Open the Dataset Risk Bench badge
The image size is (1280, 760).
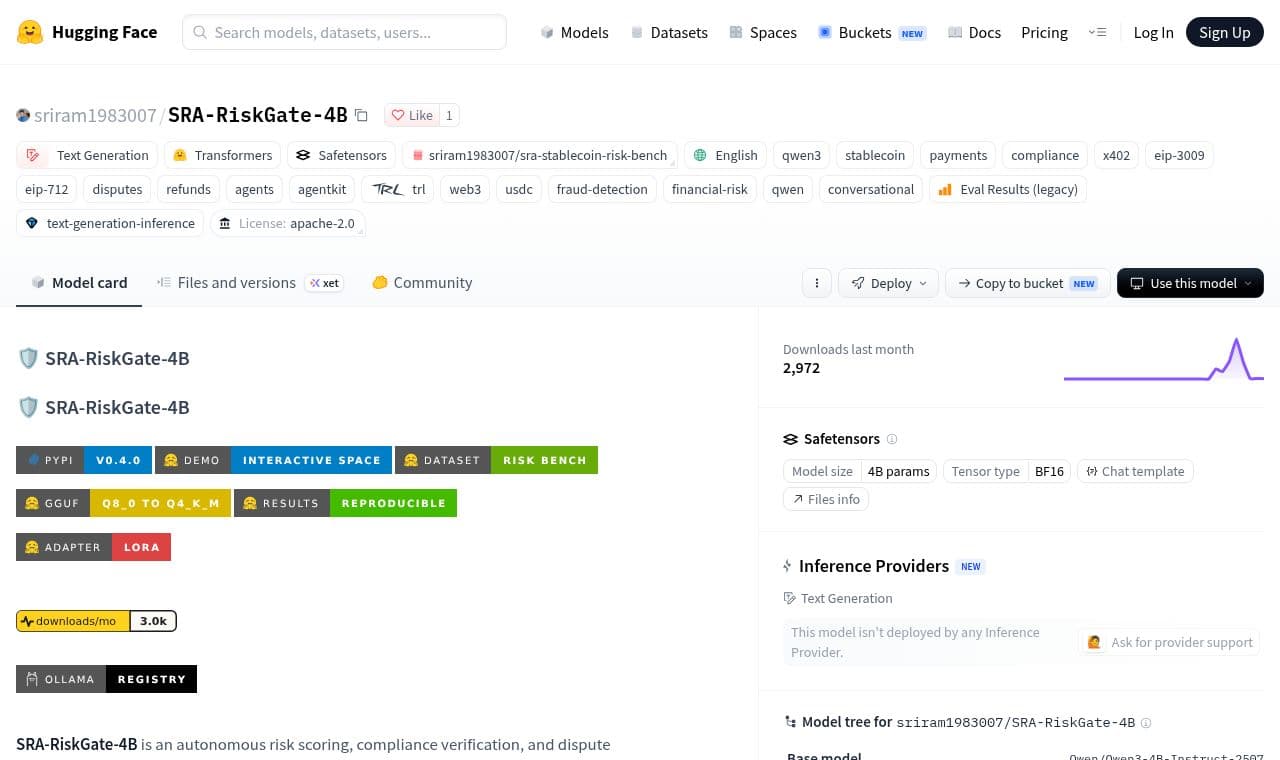496,460
